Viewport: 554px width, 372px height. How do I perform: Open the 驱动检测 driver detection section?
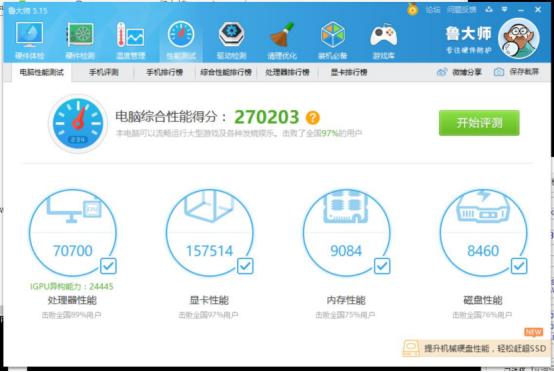[231, 40]
